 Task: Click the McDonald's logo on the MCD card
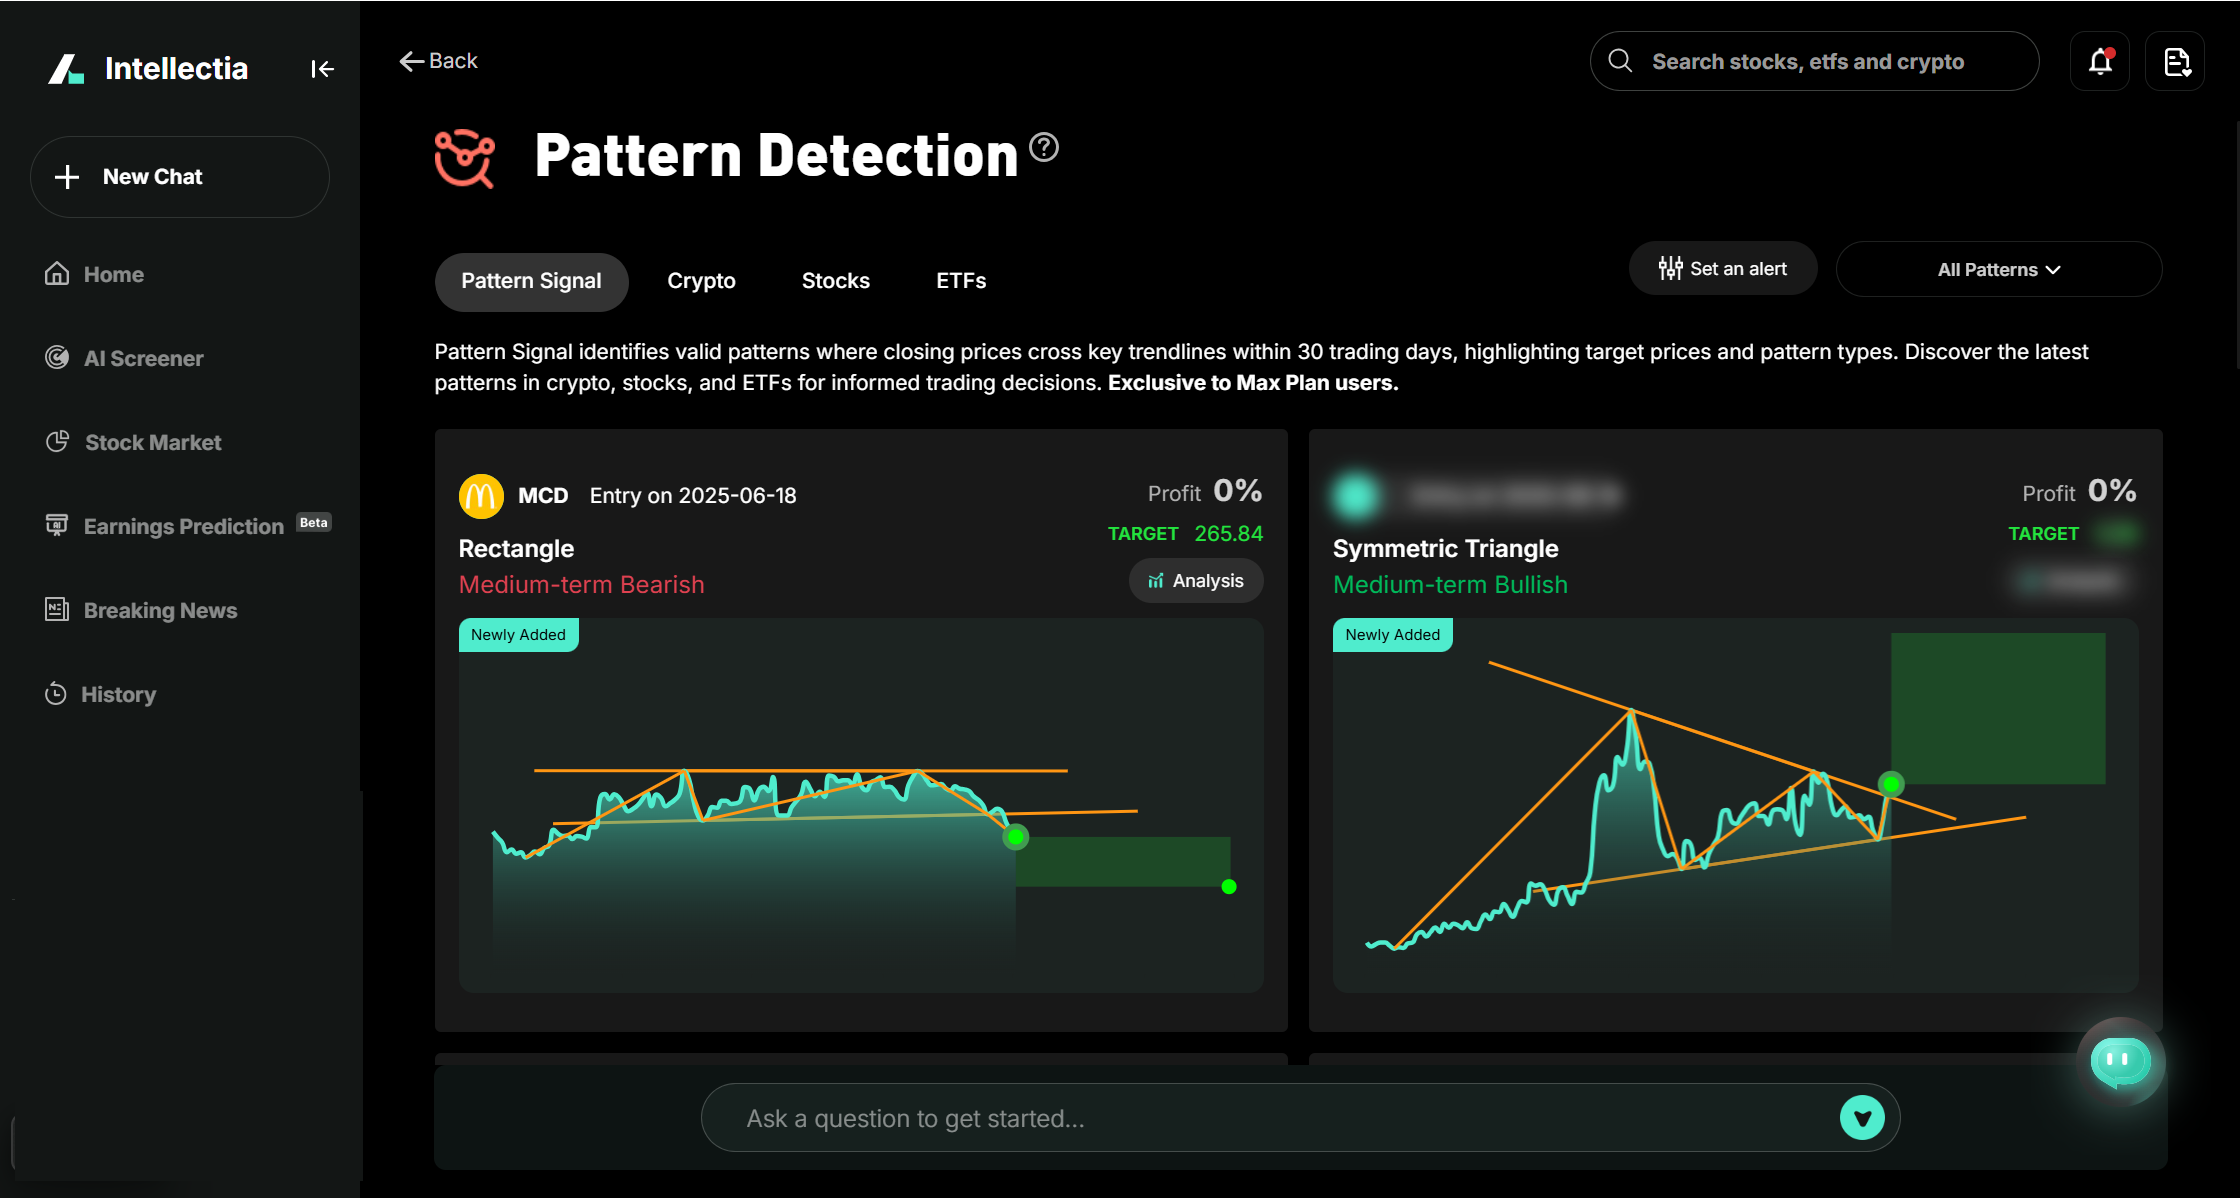click(481, 495)
